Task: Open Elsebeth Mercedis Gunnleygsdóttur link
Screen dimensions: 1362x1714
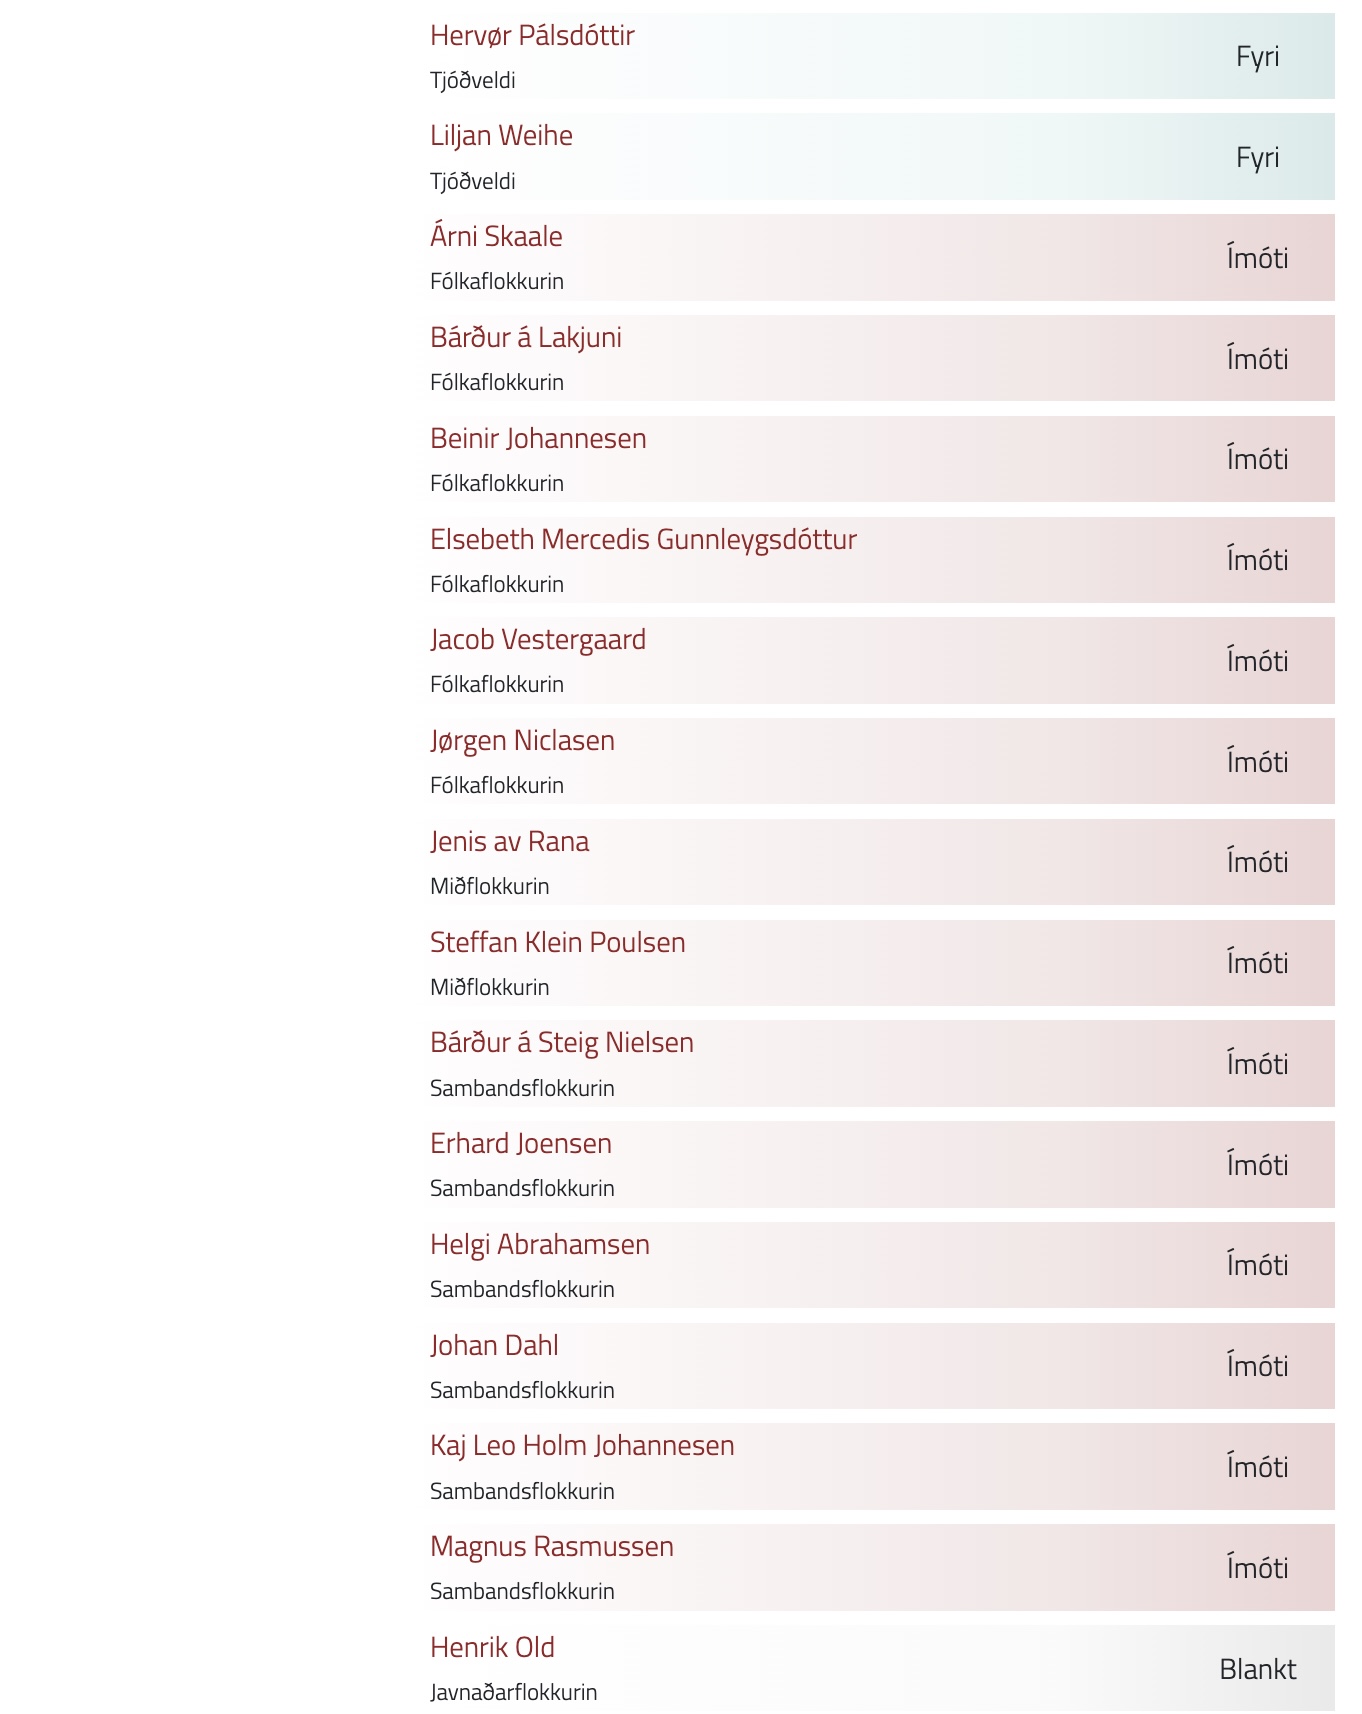Action: coord(643,540)
